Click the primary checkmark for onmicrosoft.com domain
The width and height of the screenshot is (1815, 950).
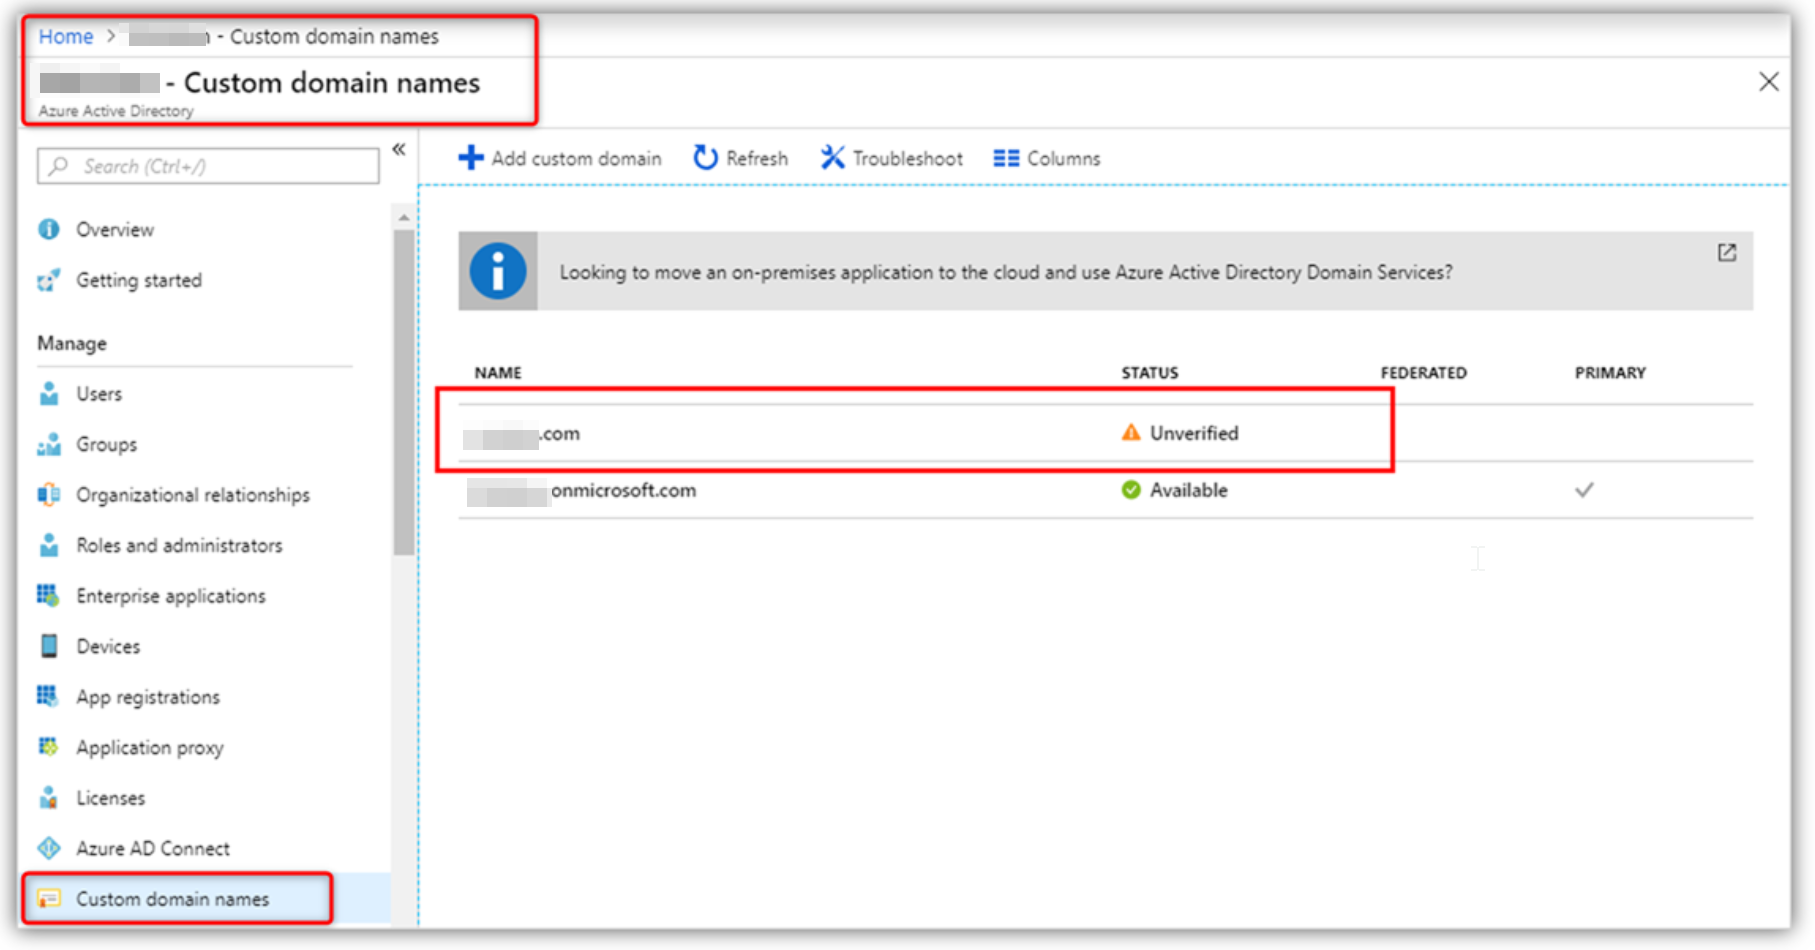point(1584,489)
